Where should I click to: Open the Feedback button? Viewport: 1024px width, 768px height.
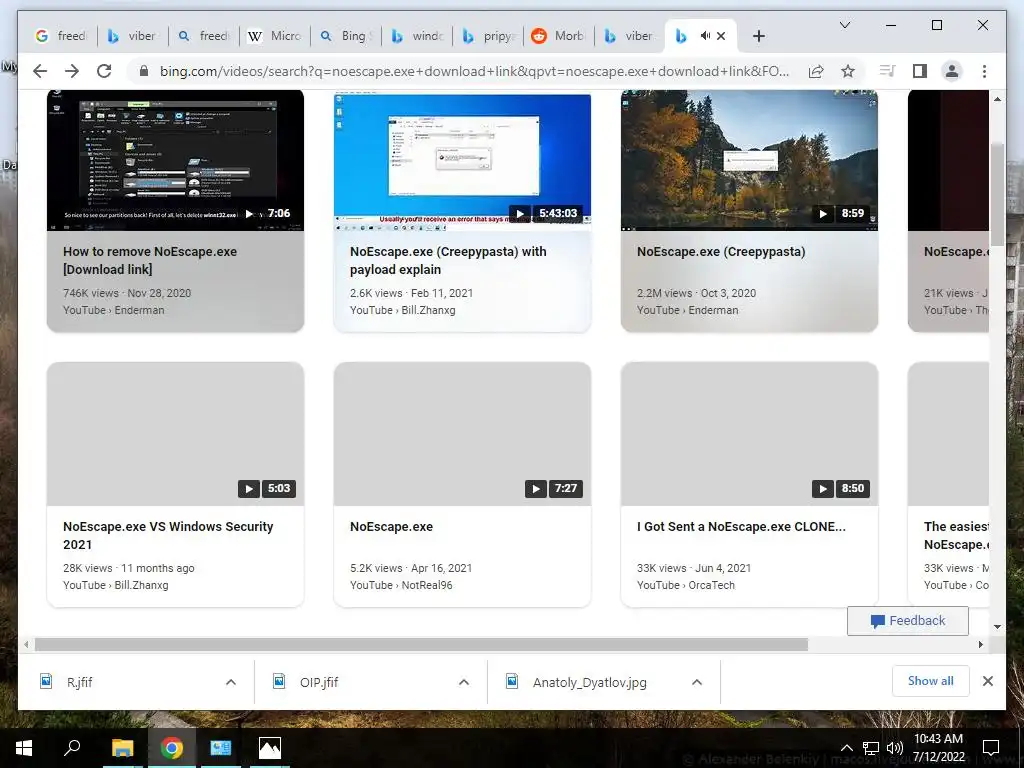[908, 620]
